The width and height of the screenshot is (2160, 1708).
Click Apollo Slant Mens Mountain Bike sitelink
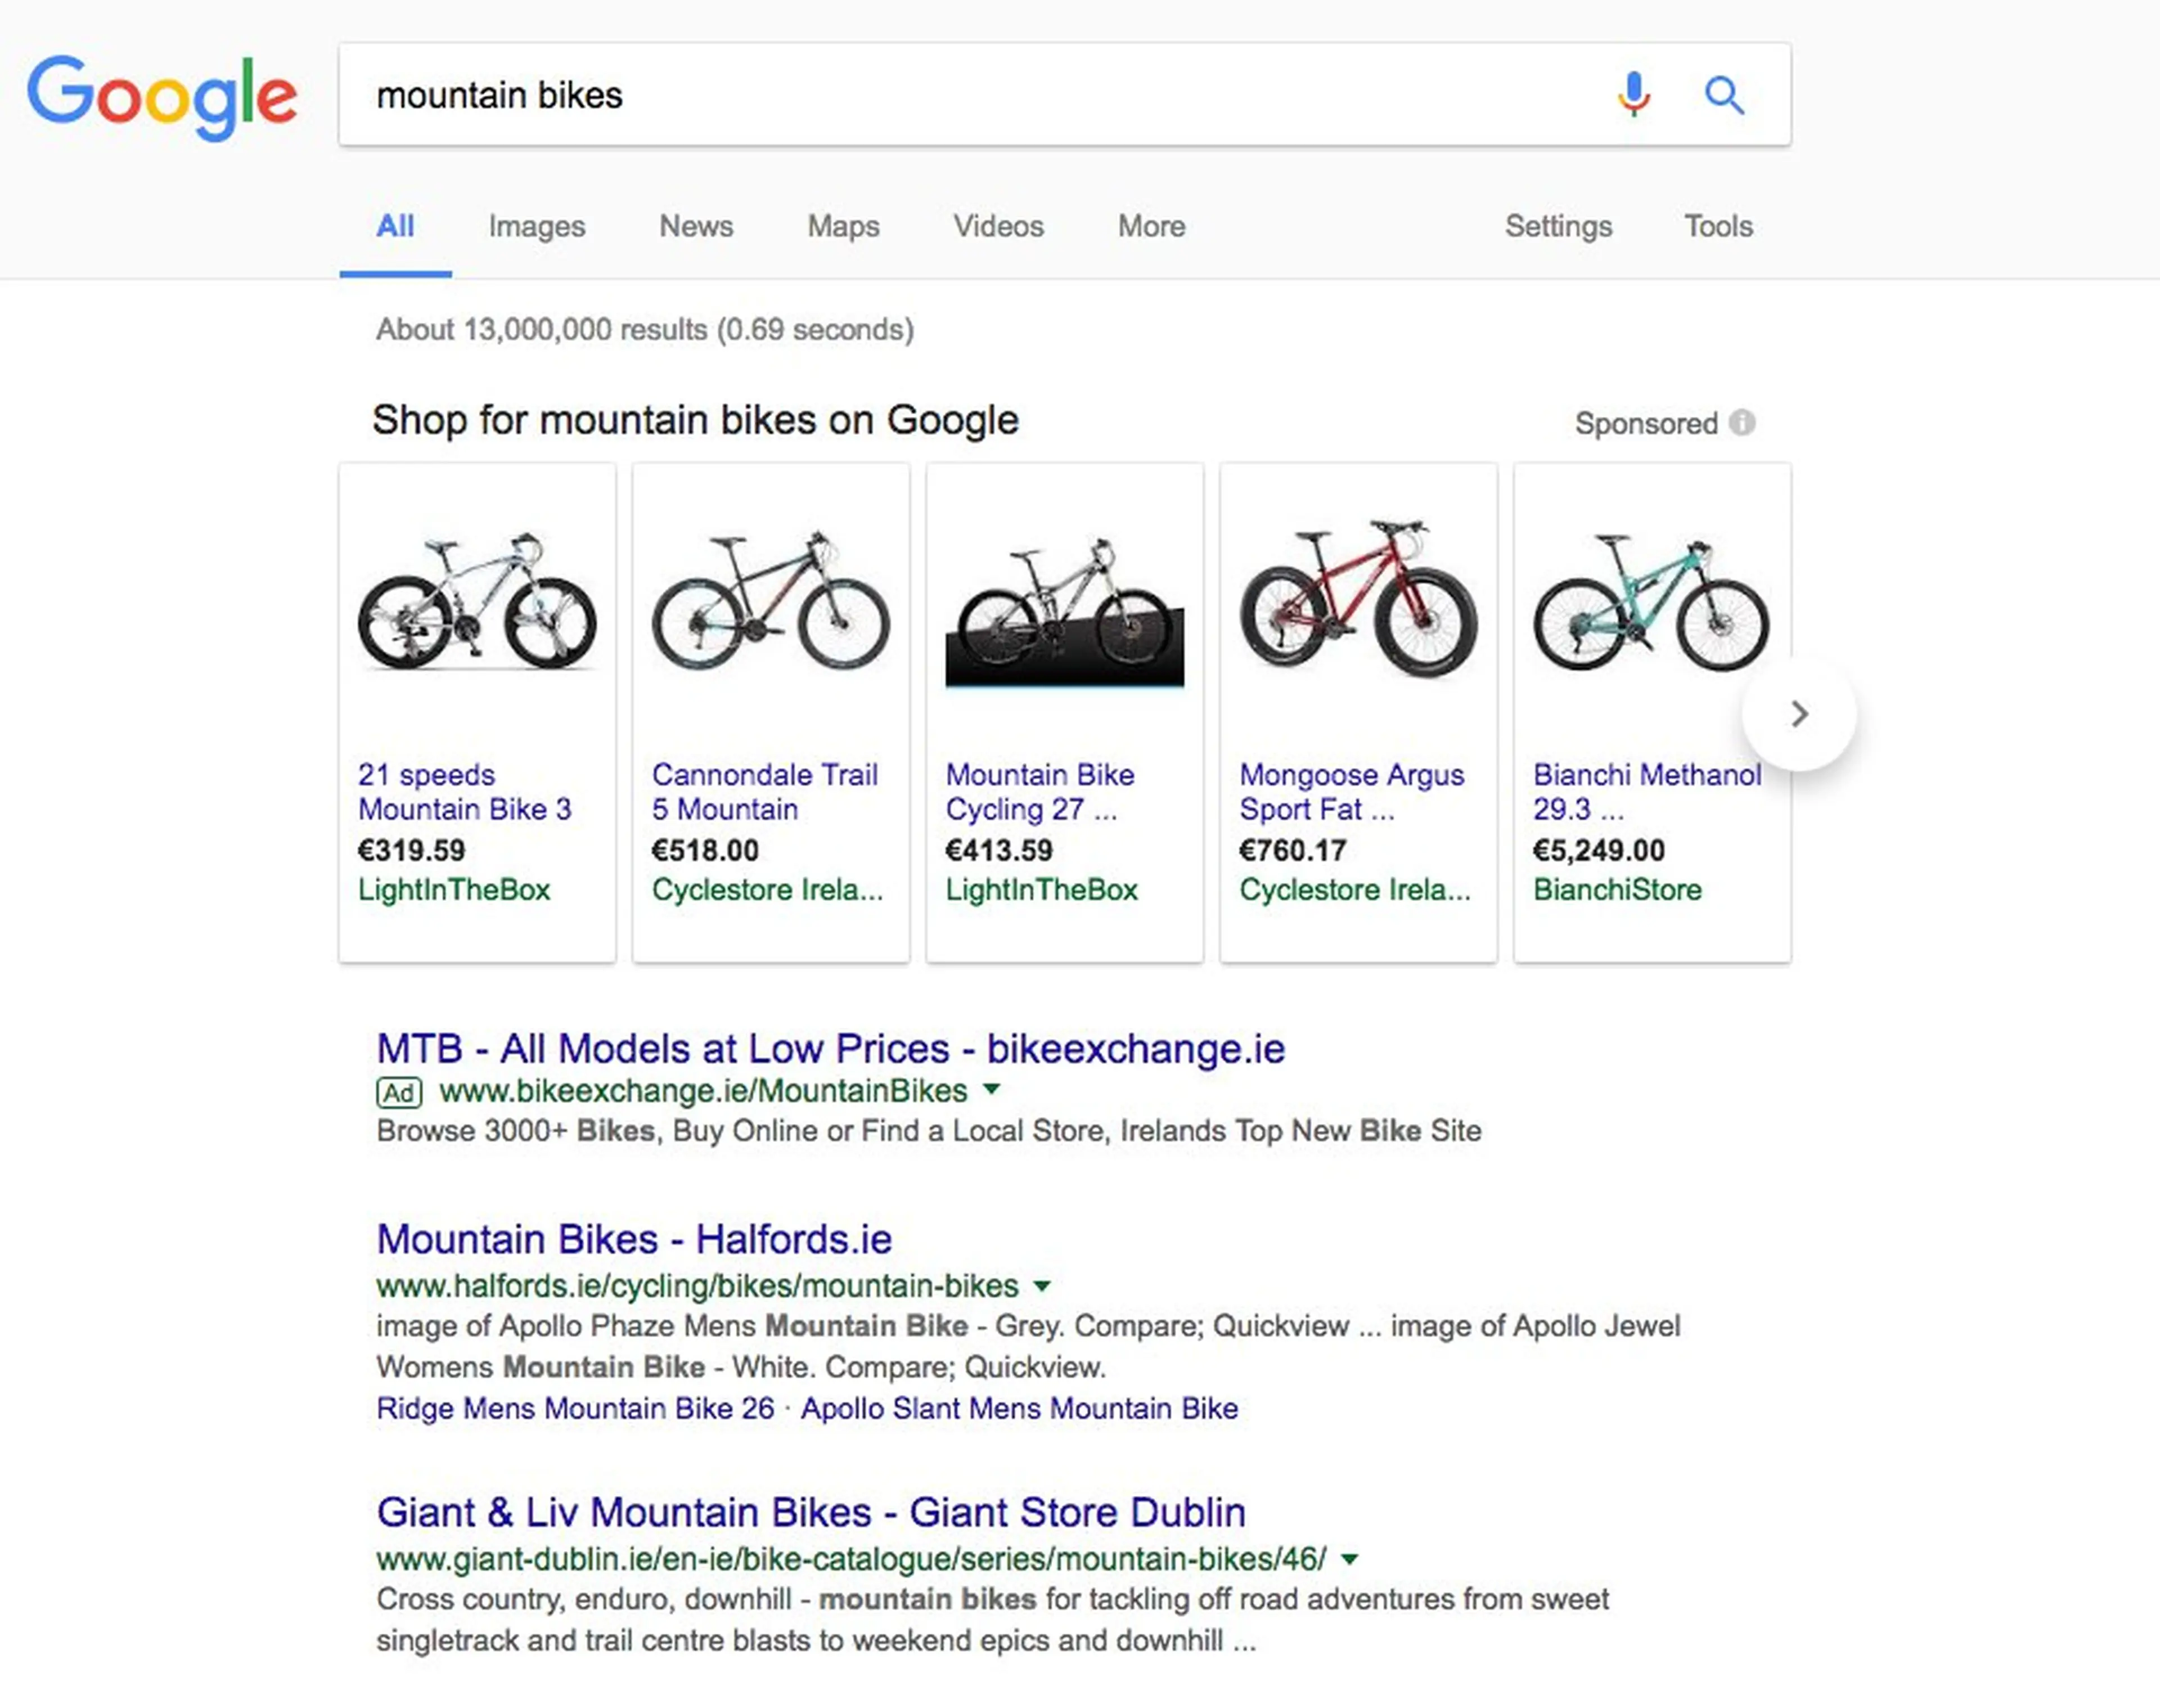pyautogui.click(x=1019, y=1408)
